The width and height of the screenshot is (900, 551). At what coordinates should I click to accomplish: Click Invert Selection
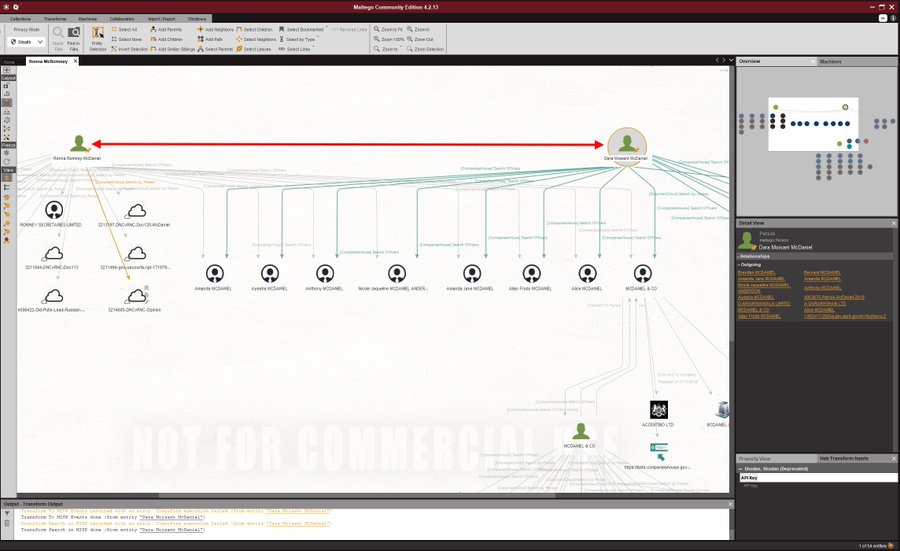(129, 49)
